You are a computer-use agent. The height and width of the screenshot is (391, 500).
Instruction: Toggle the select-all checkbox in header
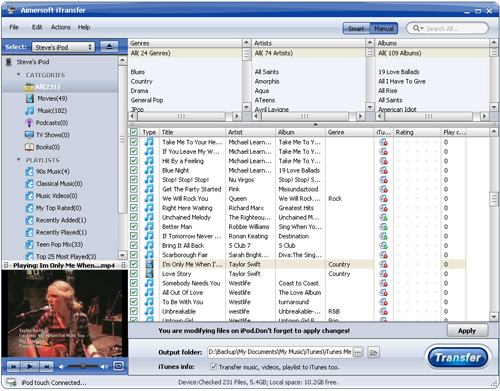pyautogui.click(x=134, y=132)
